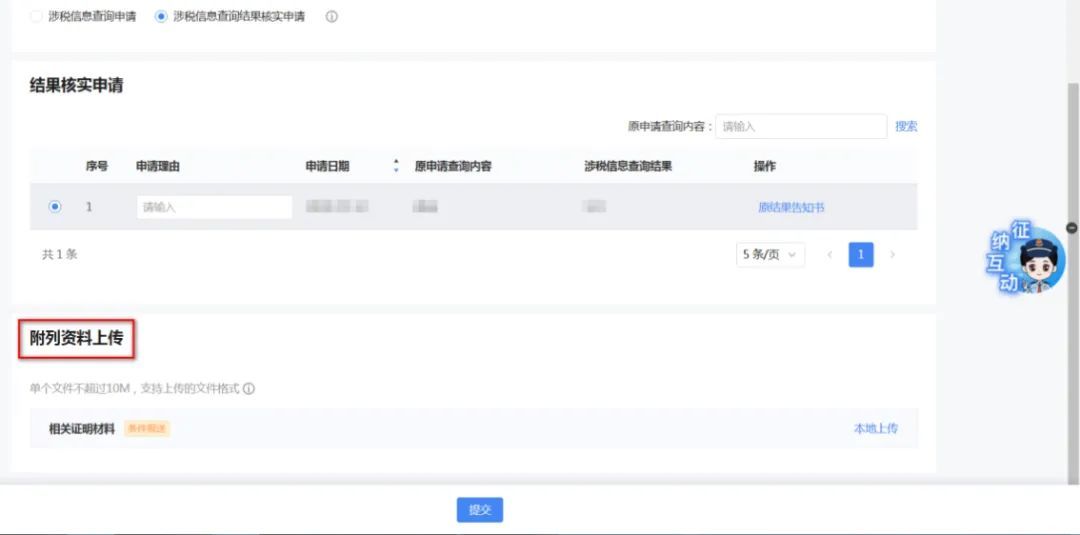Select 涉税信息查询结果核实申请 radio option
The height and width of the screenshot is (535, 1080).
pyautogui.click(x=161, y=17)
